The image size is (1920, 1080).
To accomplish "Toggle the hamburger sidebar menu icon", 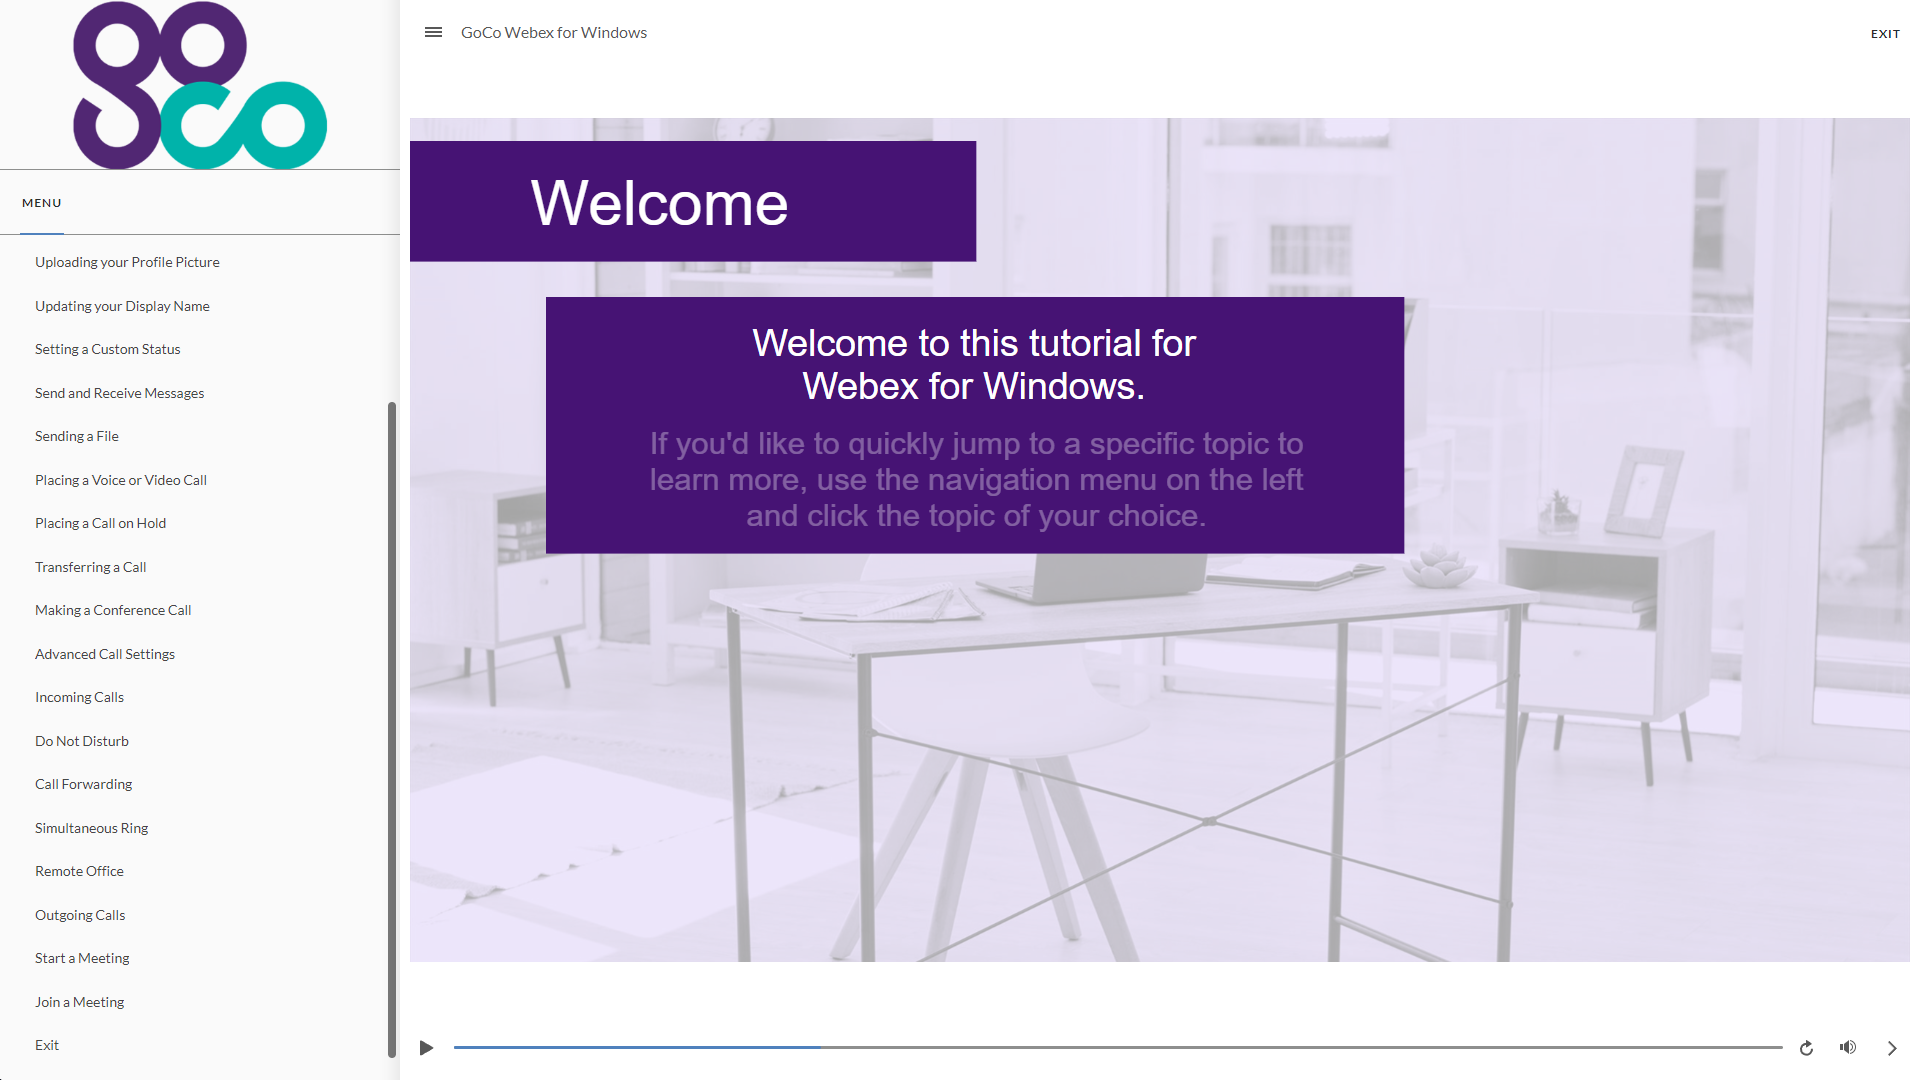I will [433, 32].
